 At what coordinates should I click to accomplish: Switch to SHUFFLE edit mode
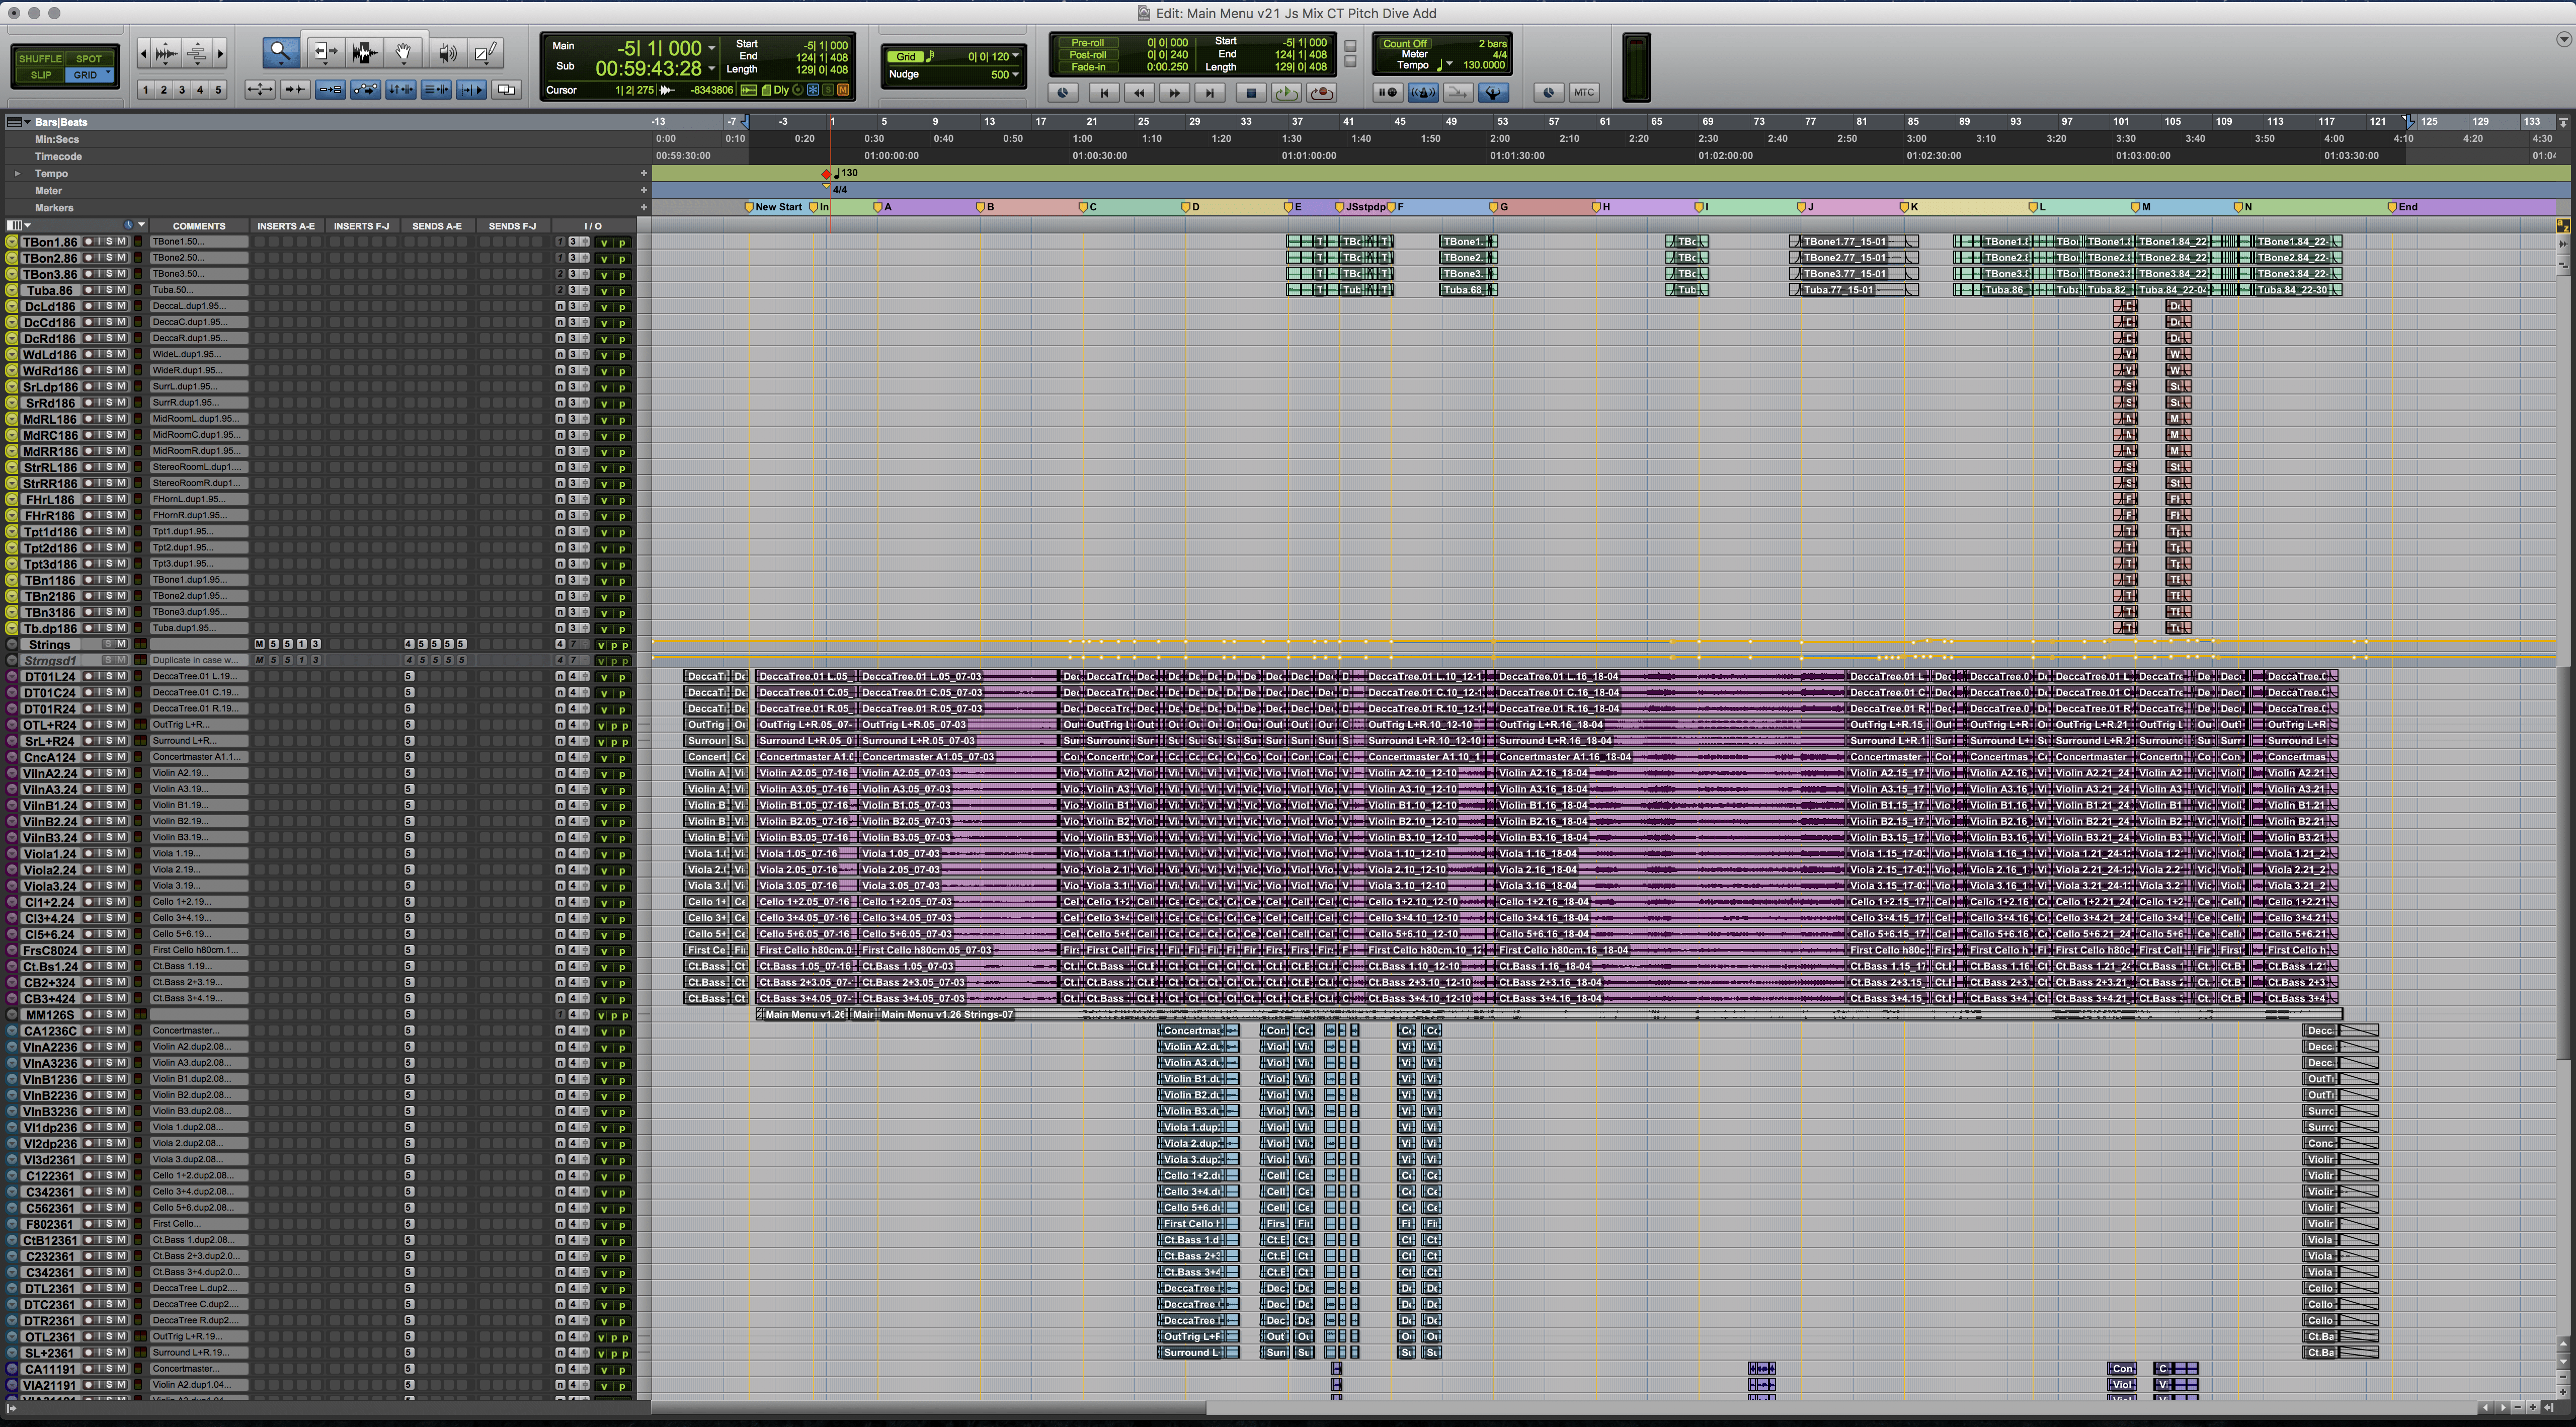click(x=41, y=59)
